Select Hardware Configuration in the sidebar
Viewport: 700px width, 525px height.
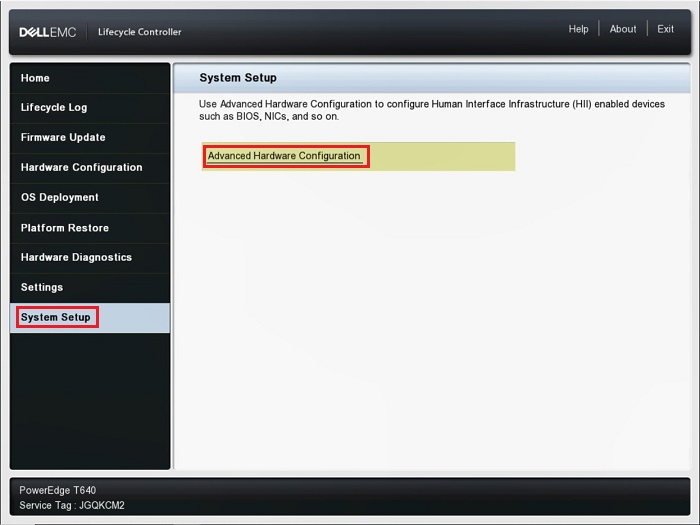(x=90, y=167)
